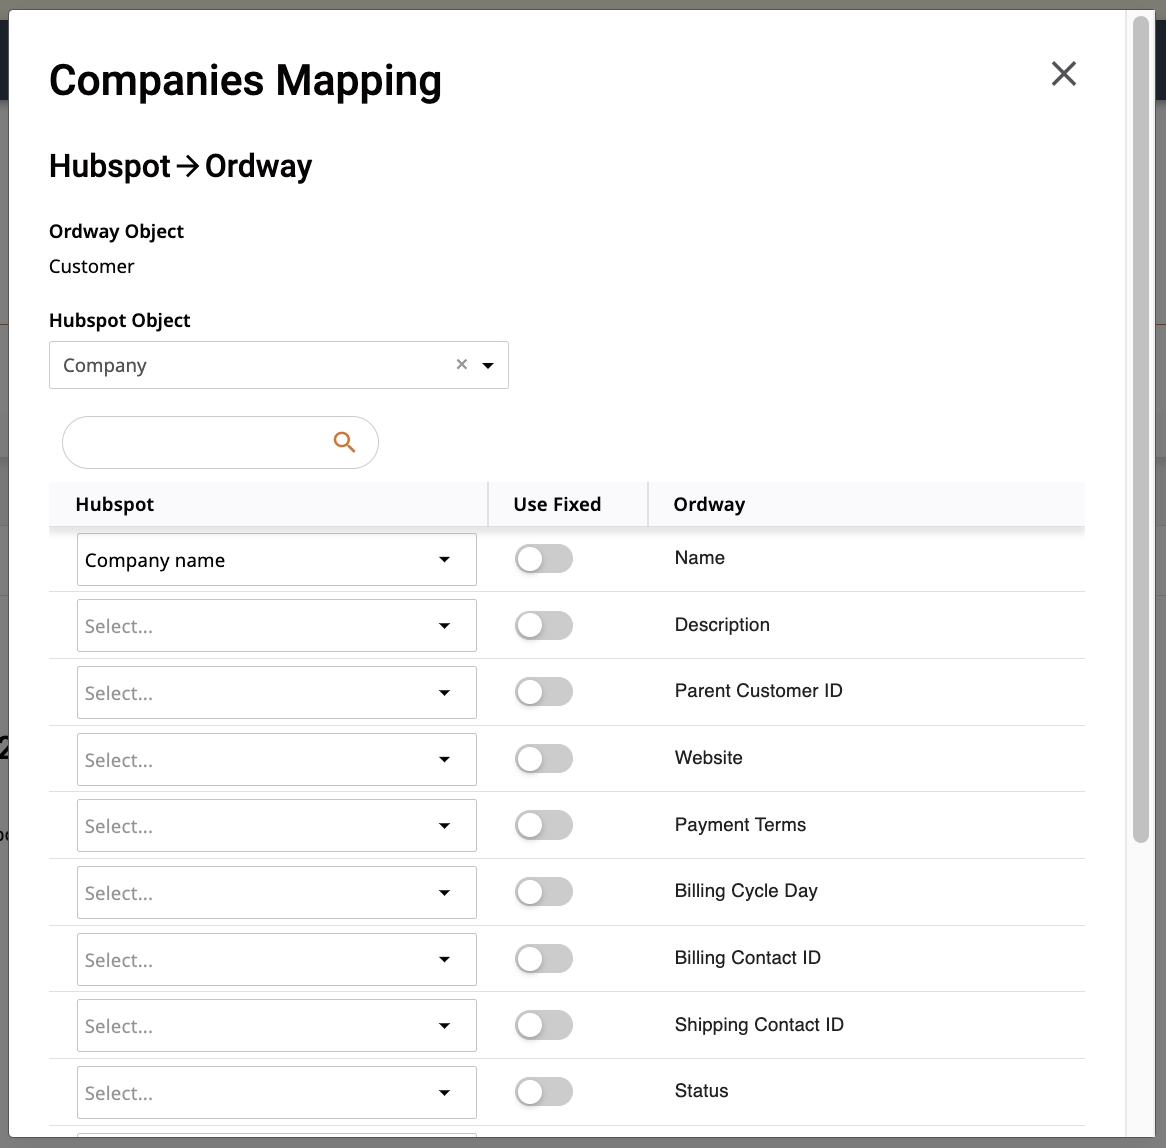
Task: Click the Billing Contact ID label
Action: tap(747, 958)
